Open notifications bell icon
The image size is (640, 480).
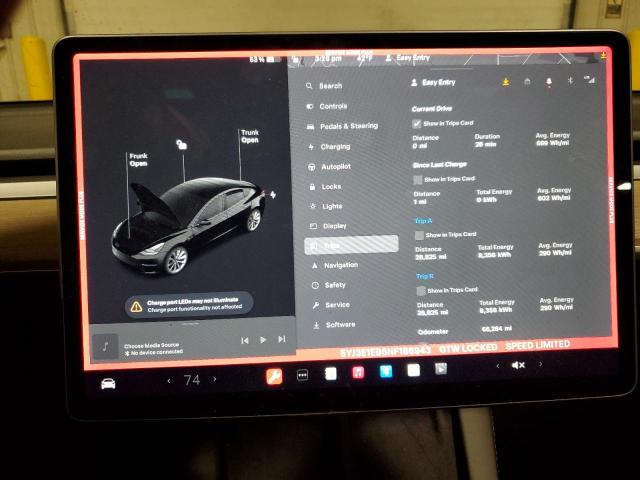coord(549,82)
